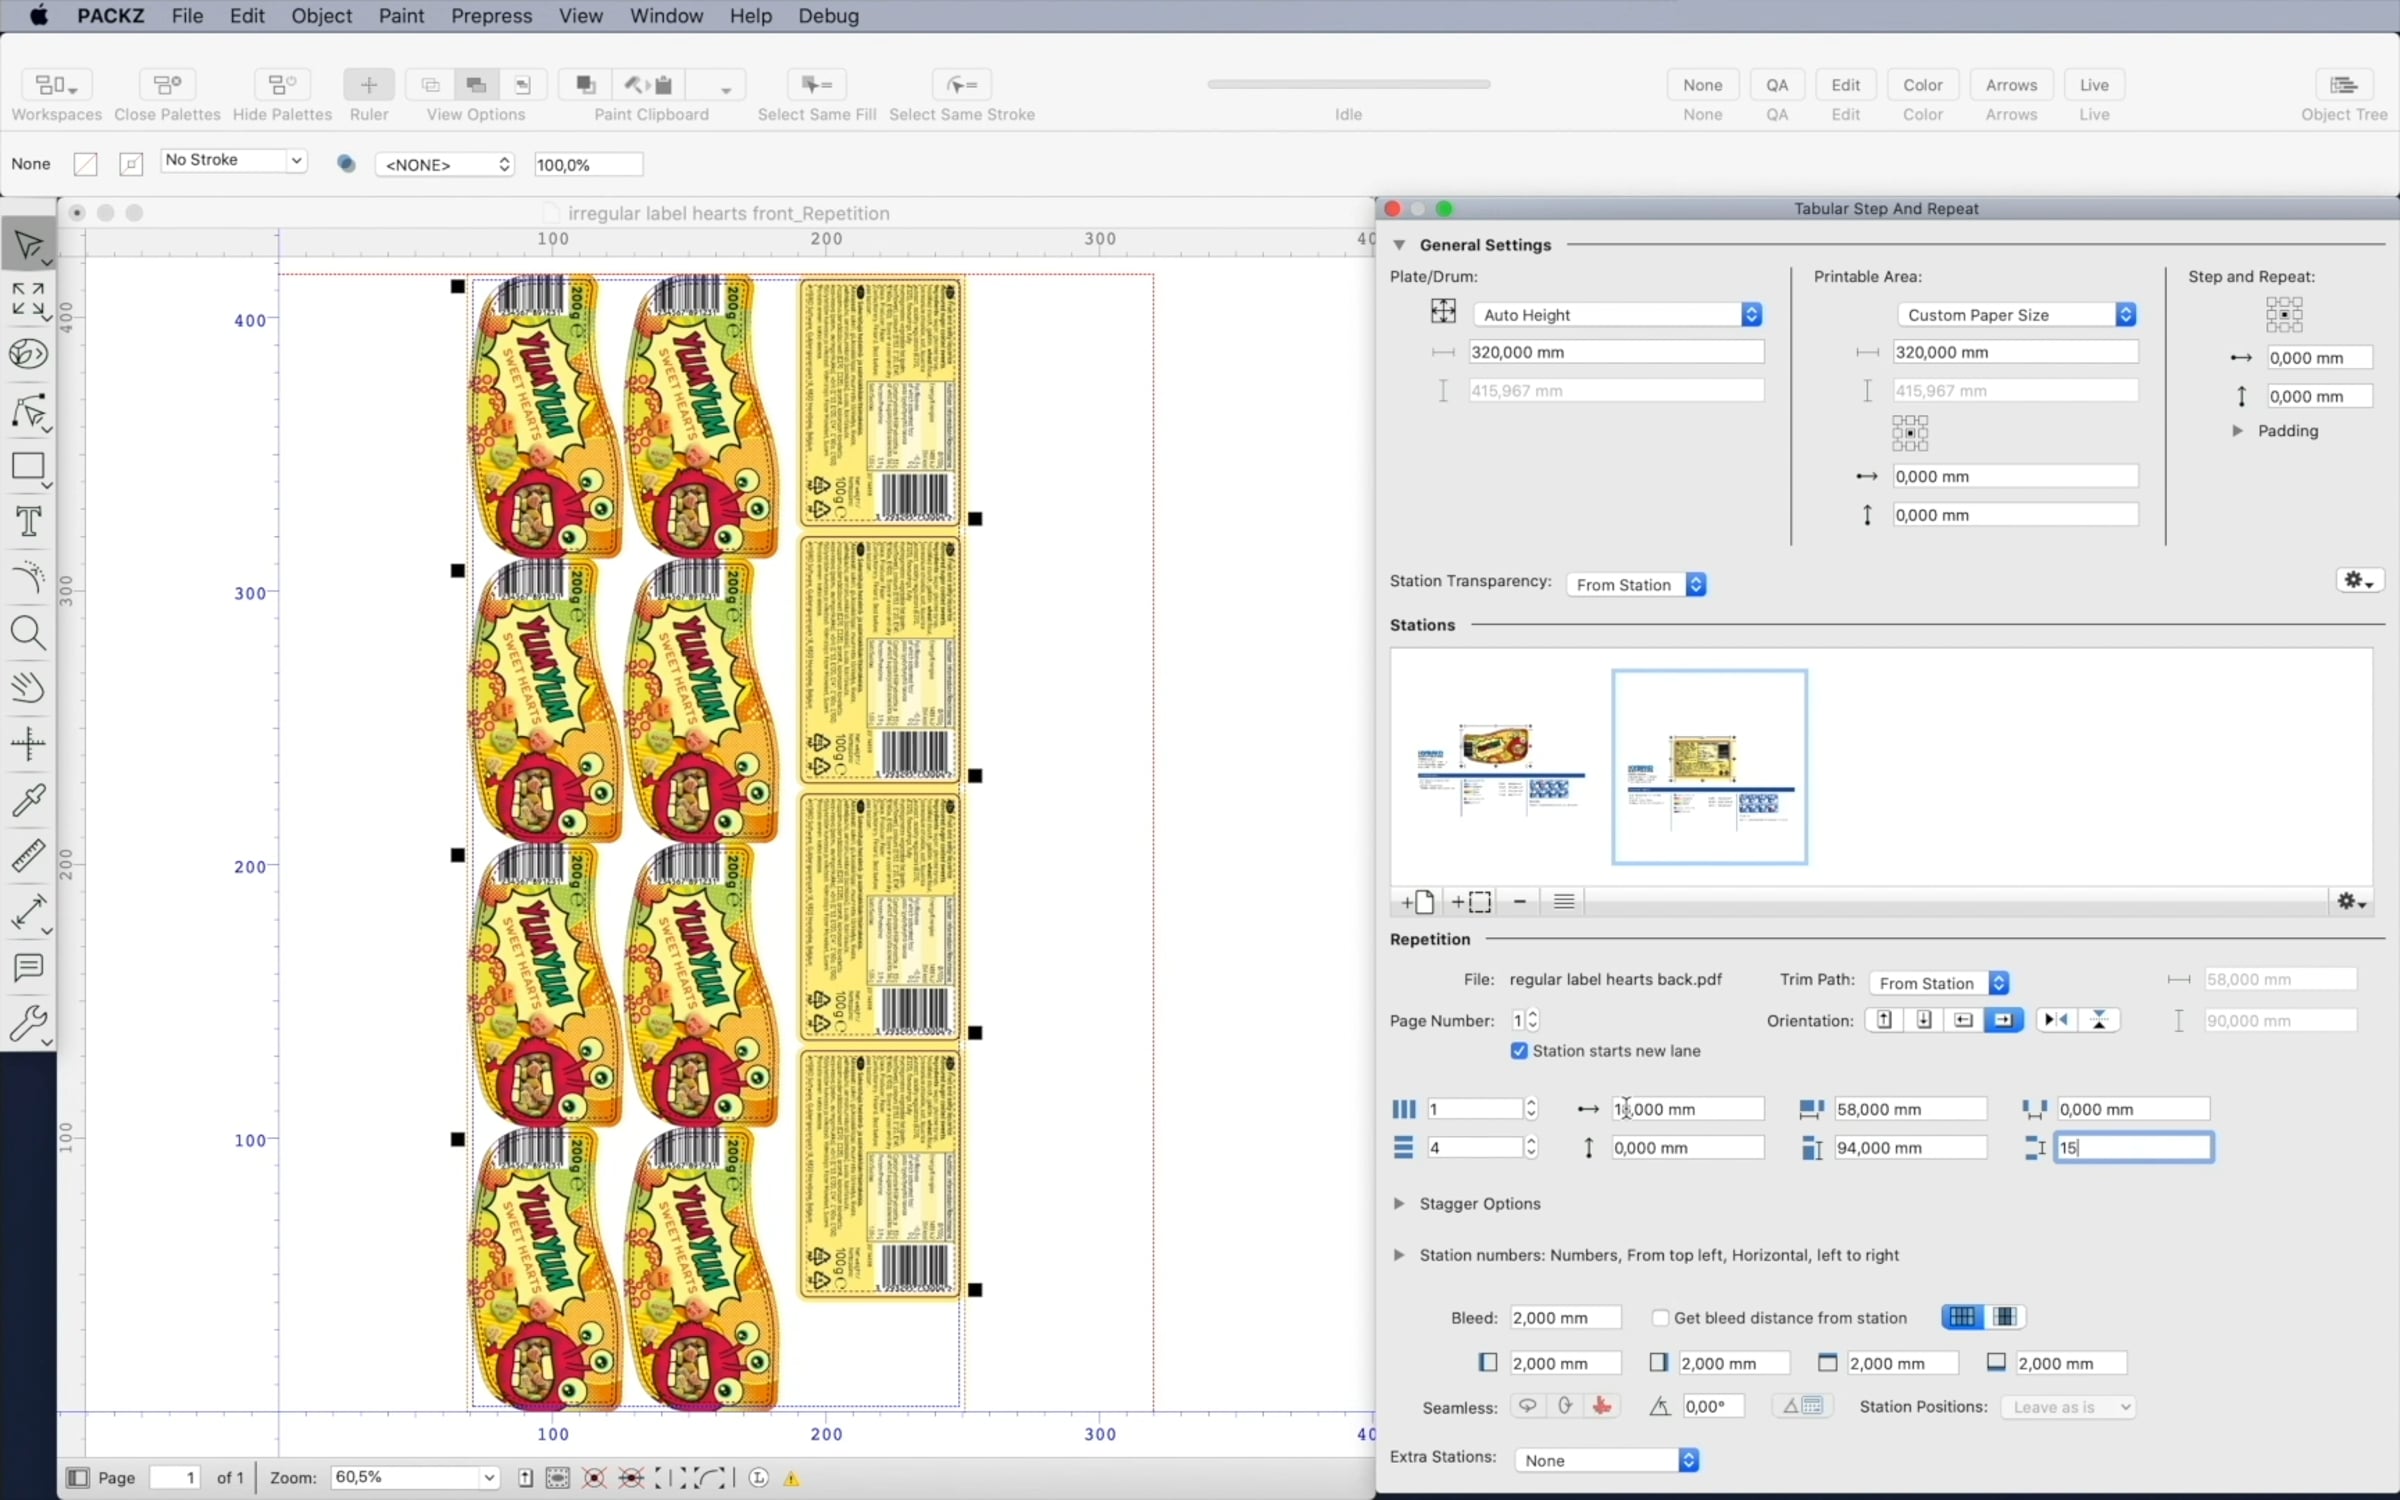
Task: Click the Arrows mode button
Action: (x=2010, y=85)
